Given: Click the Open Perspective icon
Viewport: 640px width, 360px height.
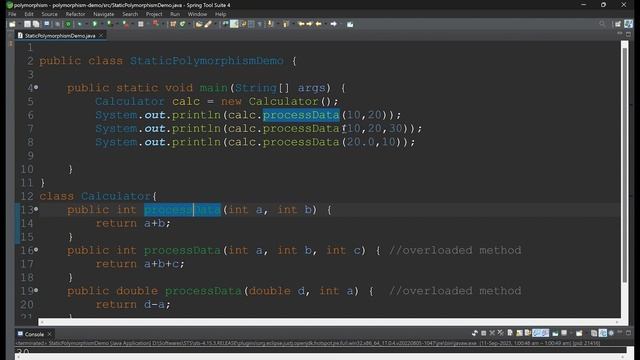Looking at the screenshot, I should pos(618,24).
